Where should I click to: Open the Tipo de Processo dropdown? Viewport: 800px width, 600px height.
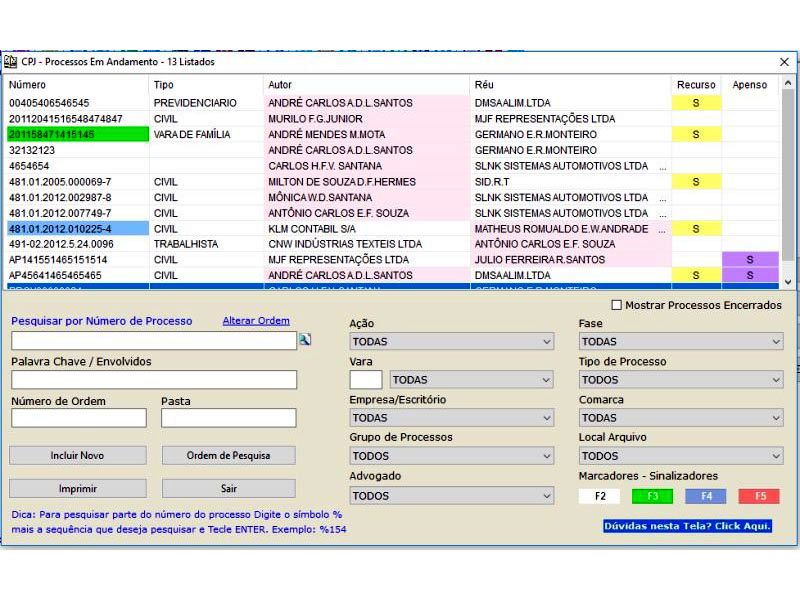click(x=680, y=380)
